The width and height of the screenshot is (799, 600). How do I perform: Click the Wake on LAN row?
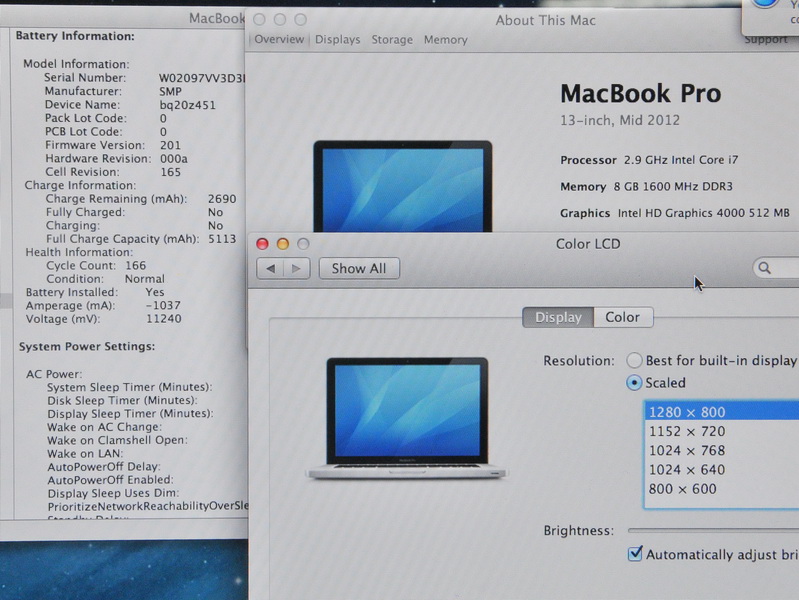tap(85, 454)
